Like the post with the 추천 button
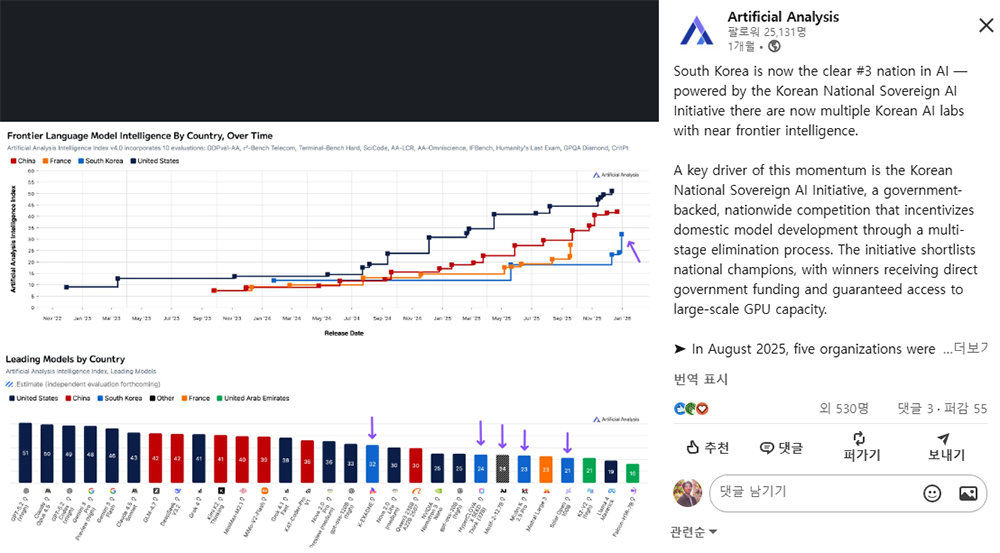Screen dimensions: 1000x553 [707, 448]
